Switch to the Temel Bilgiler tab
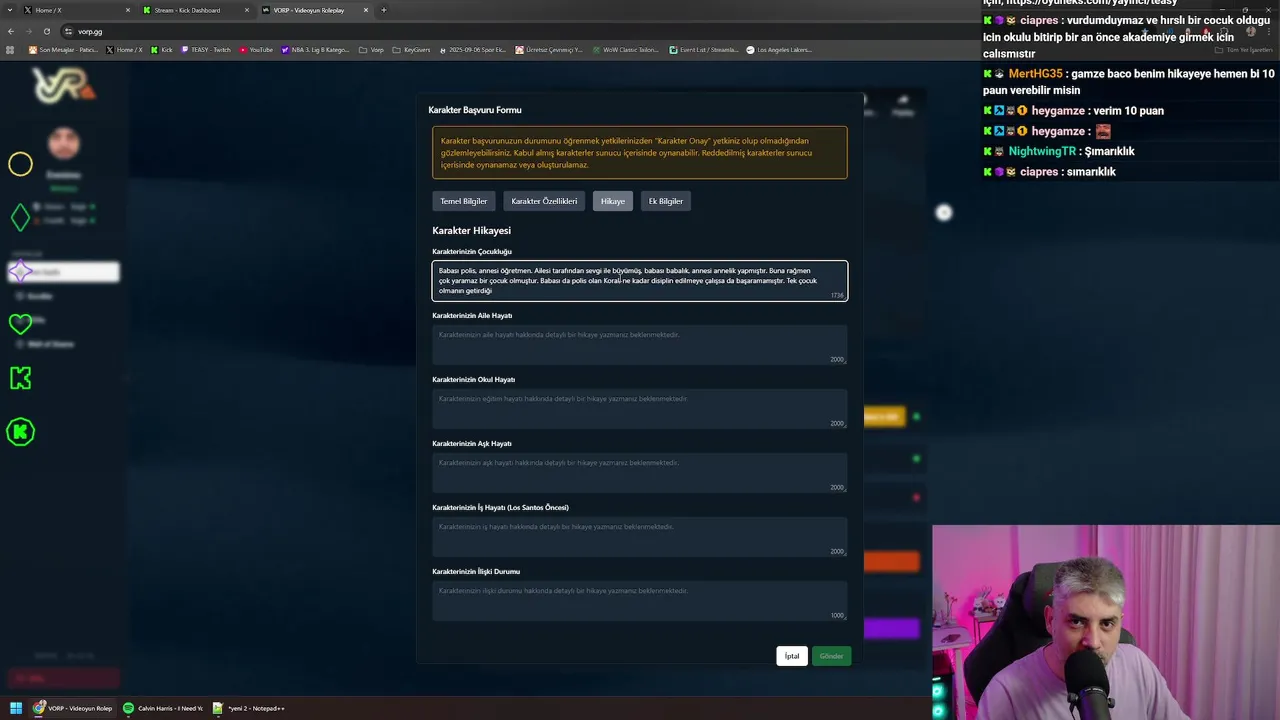Screen dimensions: 1280x720 tap(463, 201)
